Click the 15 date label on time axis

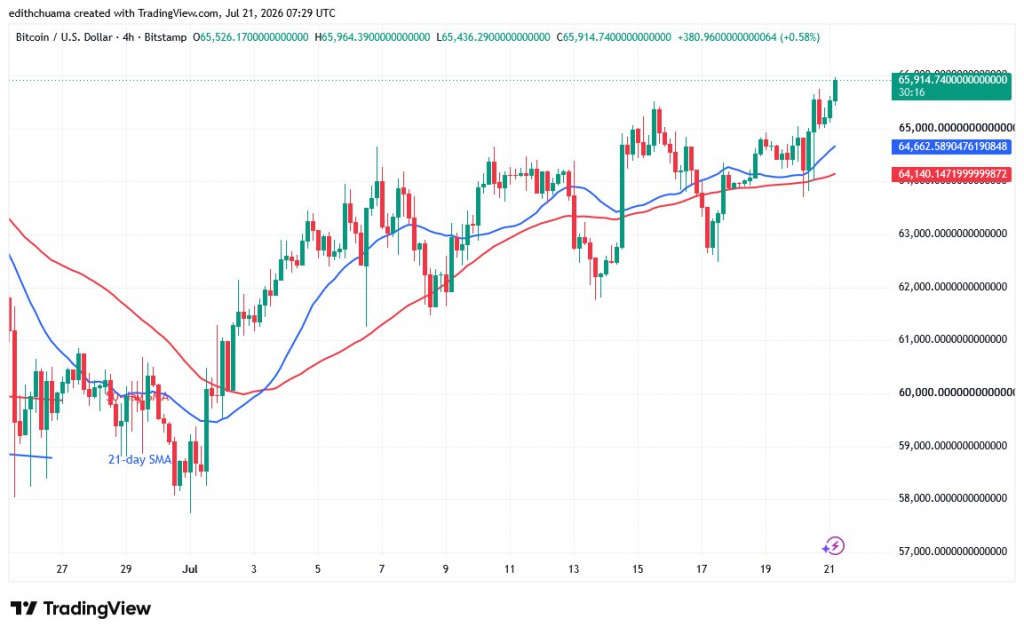(x=637, y=569)
